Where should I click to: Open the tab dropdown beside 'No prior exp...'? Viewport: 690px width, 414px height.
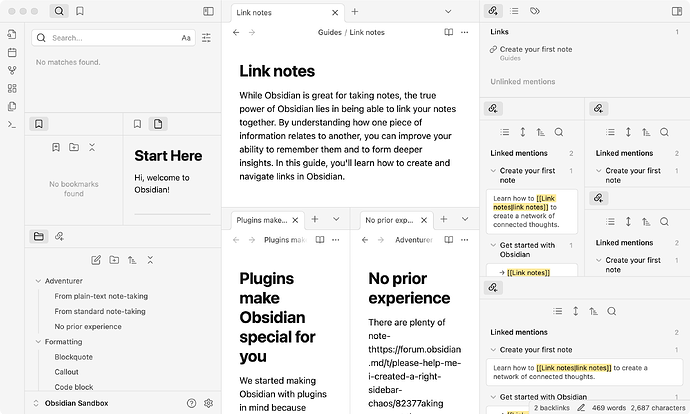pyautogui.click(x=465, y=219)
